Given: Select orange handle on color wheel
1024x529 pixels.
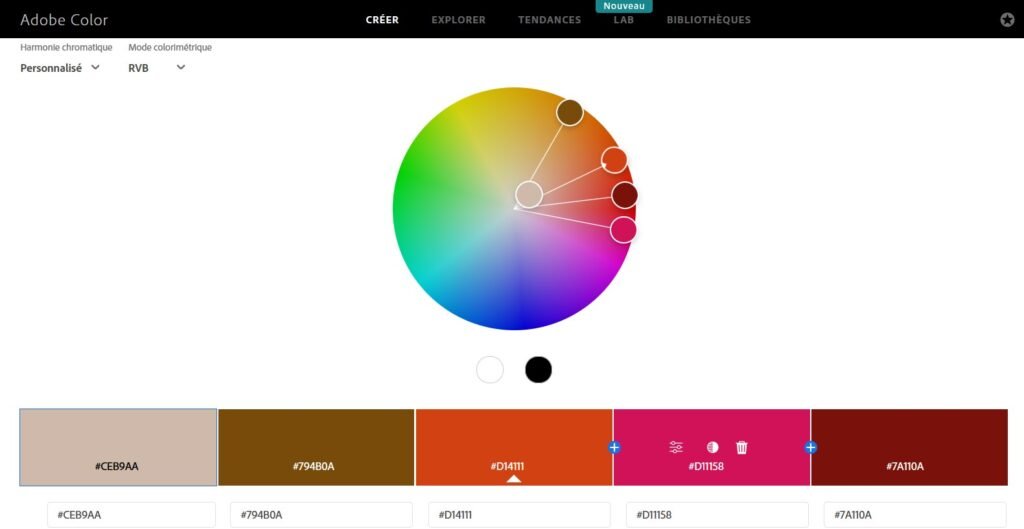Looking at the screenshot, I should [614, 160].
